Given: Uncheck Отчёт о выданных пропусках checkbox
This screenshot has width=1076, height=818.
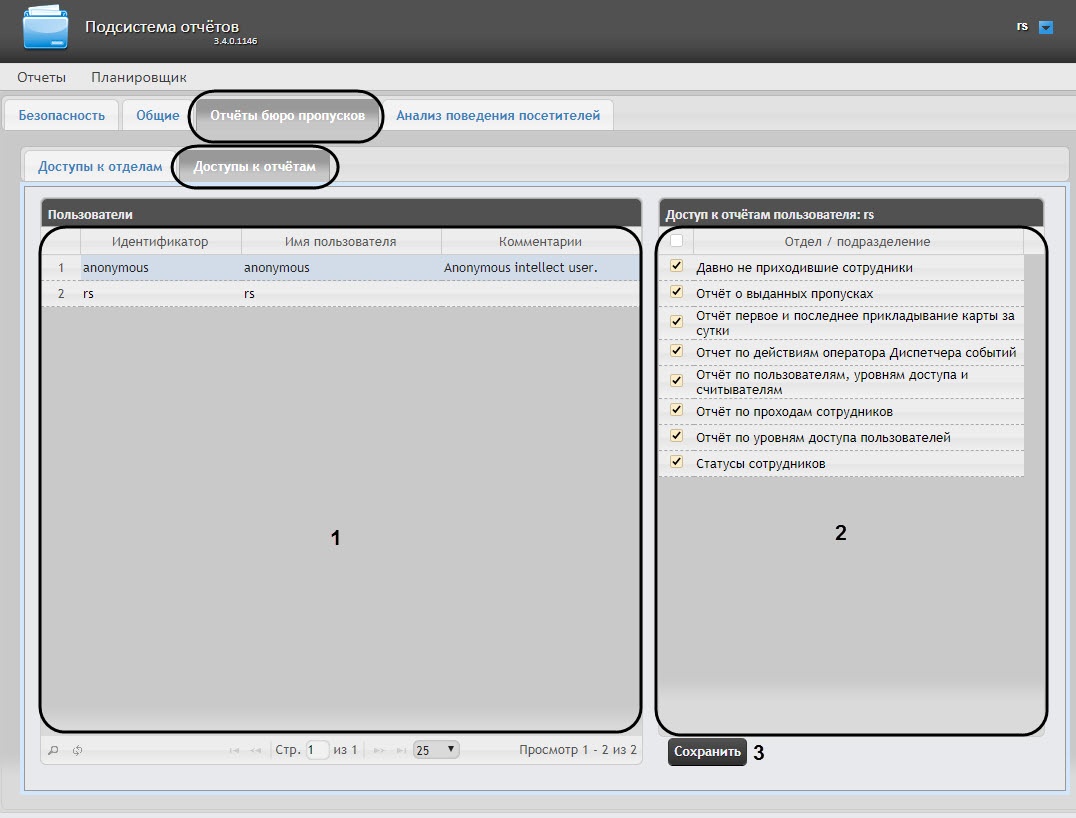Looking at the screenshot, I should point(677,292).
